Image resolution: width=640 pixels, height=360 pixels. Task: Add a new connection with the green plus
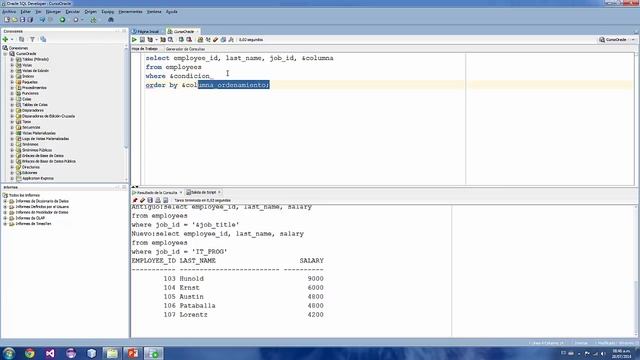(x=5, y=39)
